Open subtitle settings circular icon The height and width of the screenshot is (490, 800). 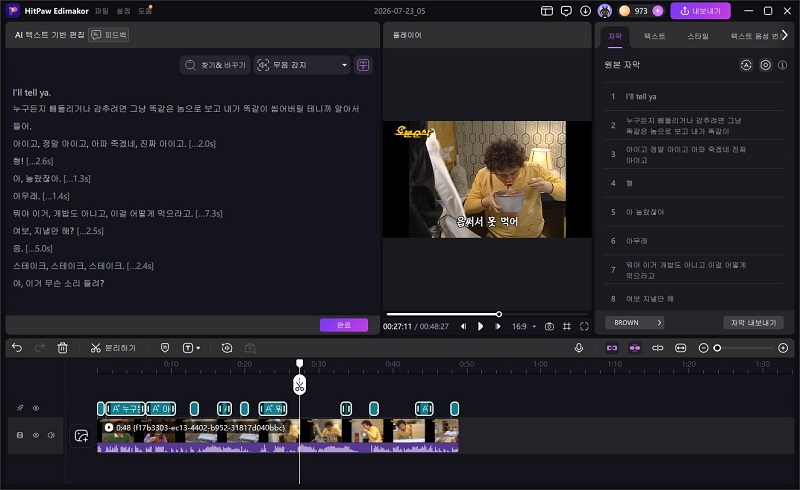[765, 65]
